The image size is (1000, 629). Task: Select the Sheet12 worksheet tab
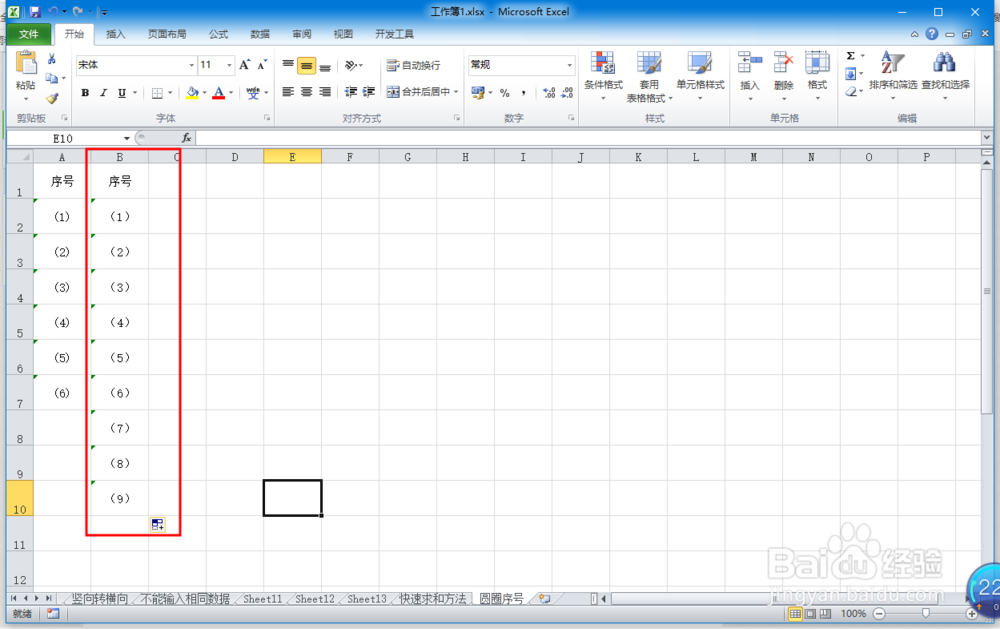tap(314, 599)
